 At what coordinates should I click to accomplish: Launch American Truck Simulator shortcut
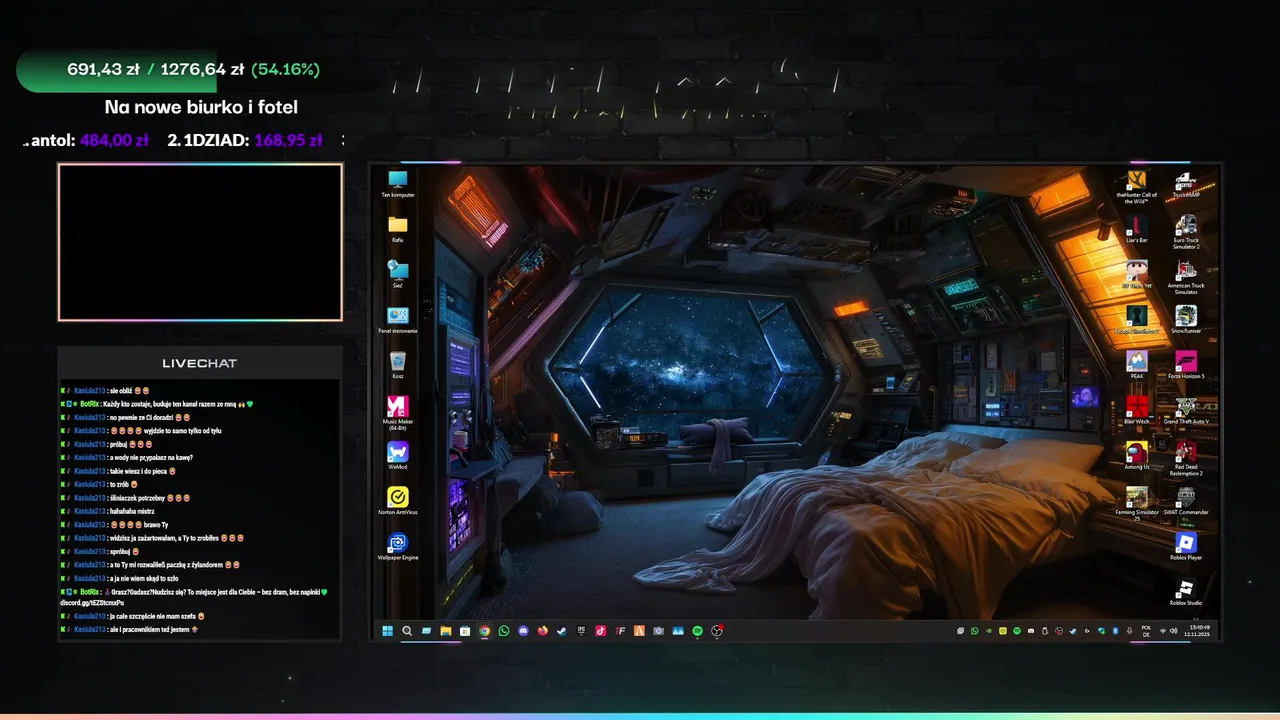[1186, 277]
